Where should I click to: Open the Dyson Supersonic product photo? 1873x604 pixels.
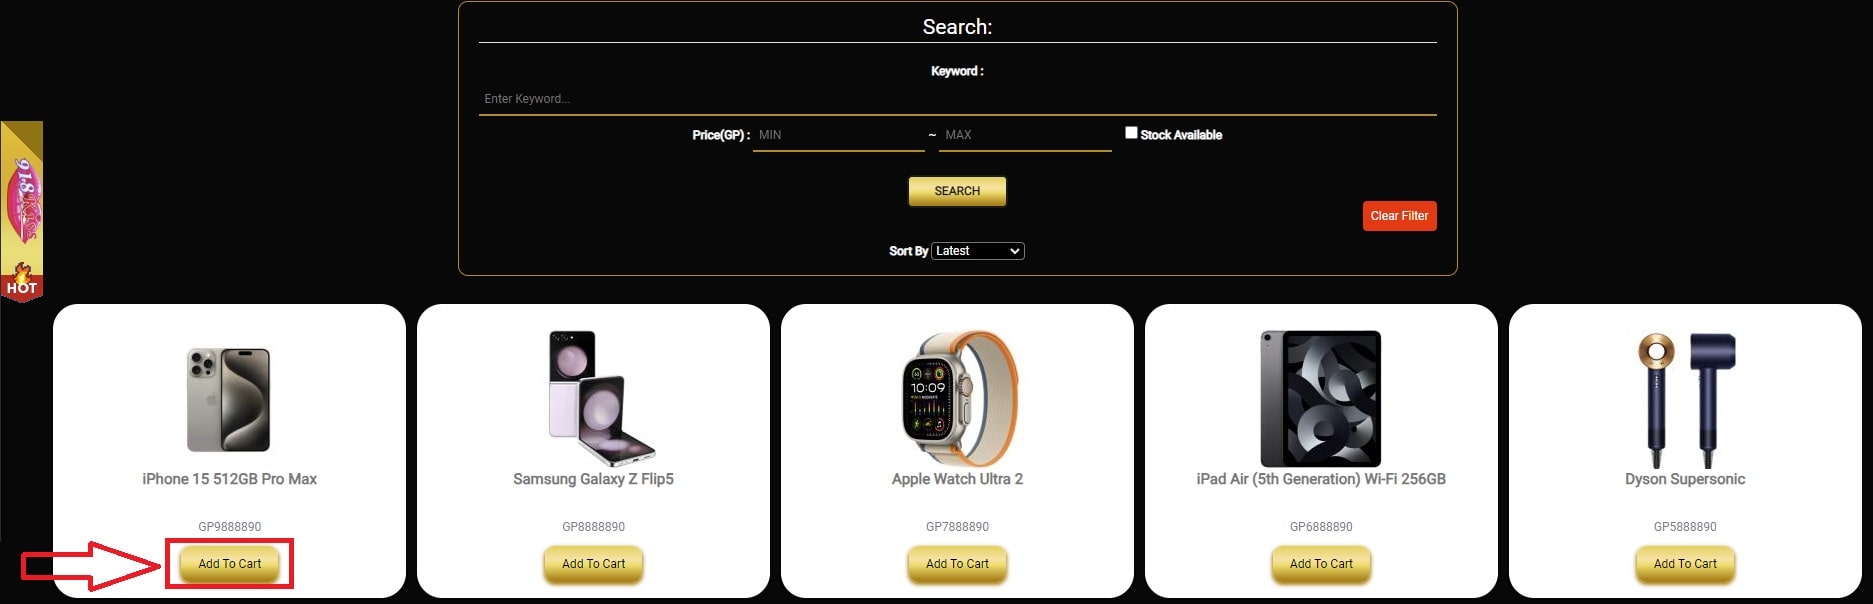pos(1686,398)
